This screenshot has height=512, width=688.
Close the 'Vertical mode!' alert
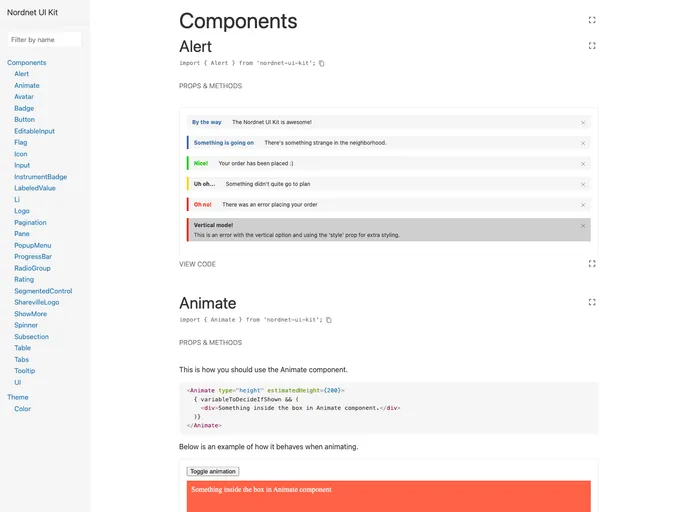(x=583, y=226)
